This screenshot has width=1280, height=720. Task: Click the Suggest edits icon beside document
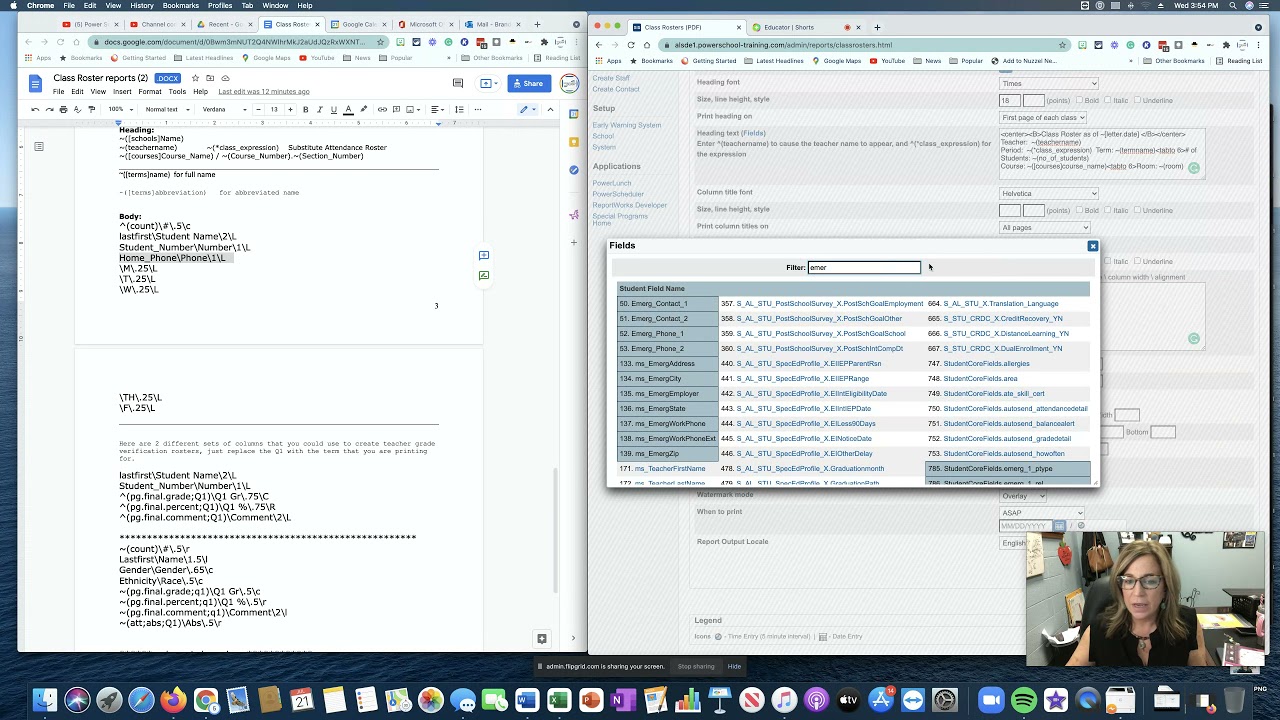click(484, 275)
